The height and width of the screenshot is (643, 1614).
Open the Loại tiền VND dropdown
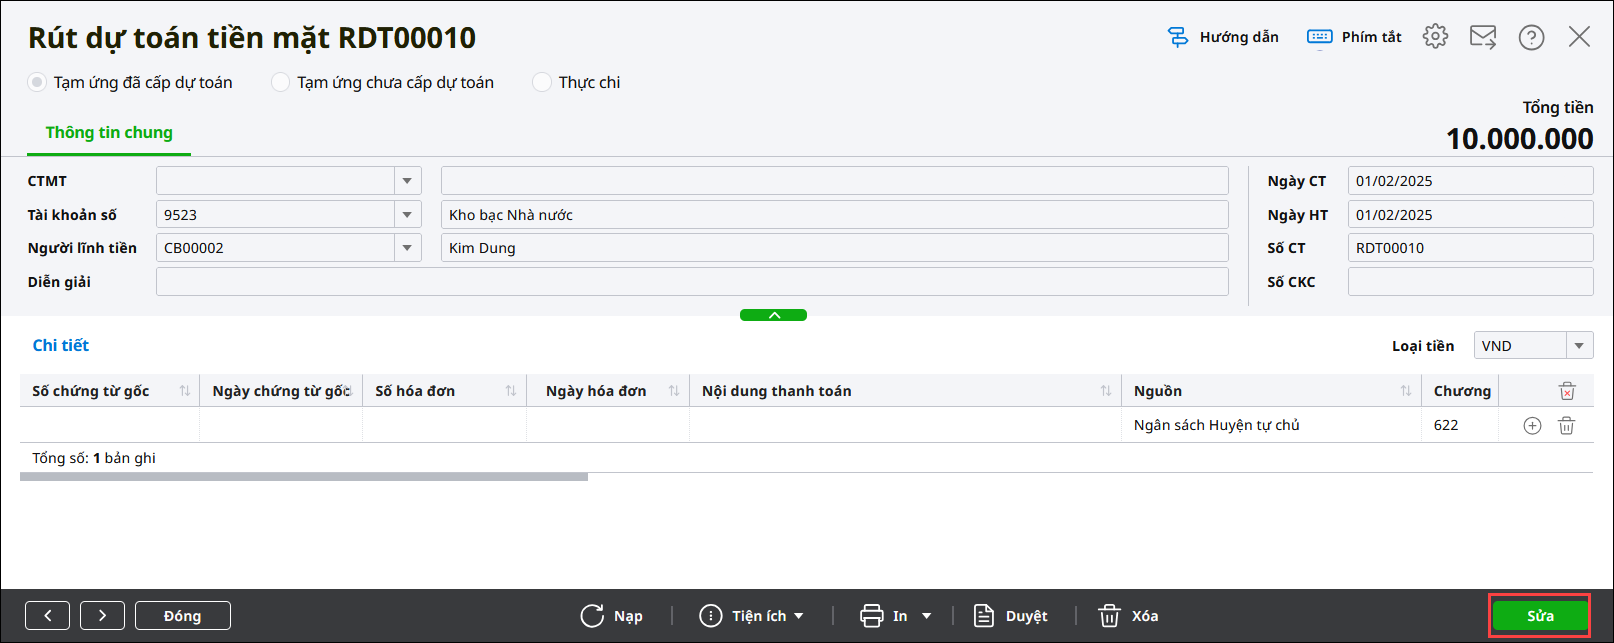point(1579,346)
